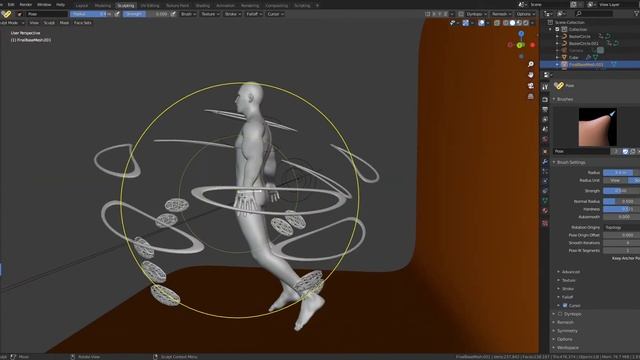Open the Texture dropdown in header
The width and height of the screenshot is (640, 360).
pos(210,14)
